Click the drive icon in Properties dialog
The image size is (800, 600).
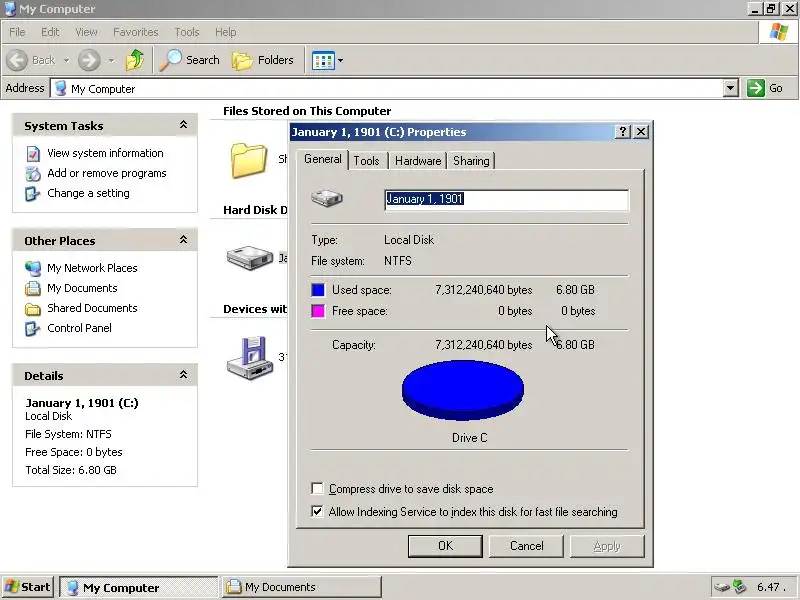point(327,198)
